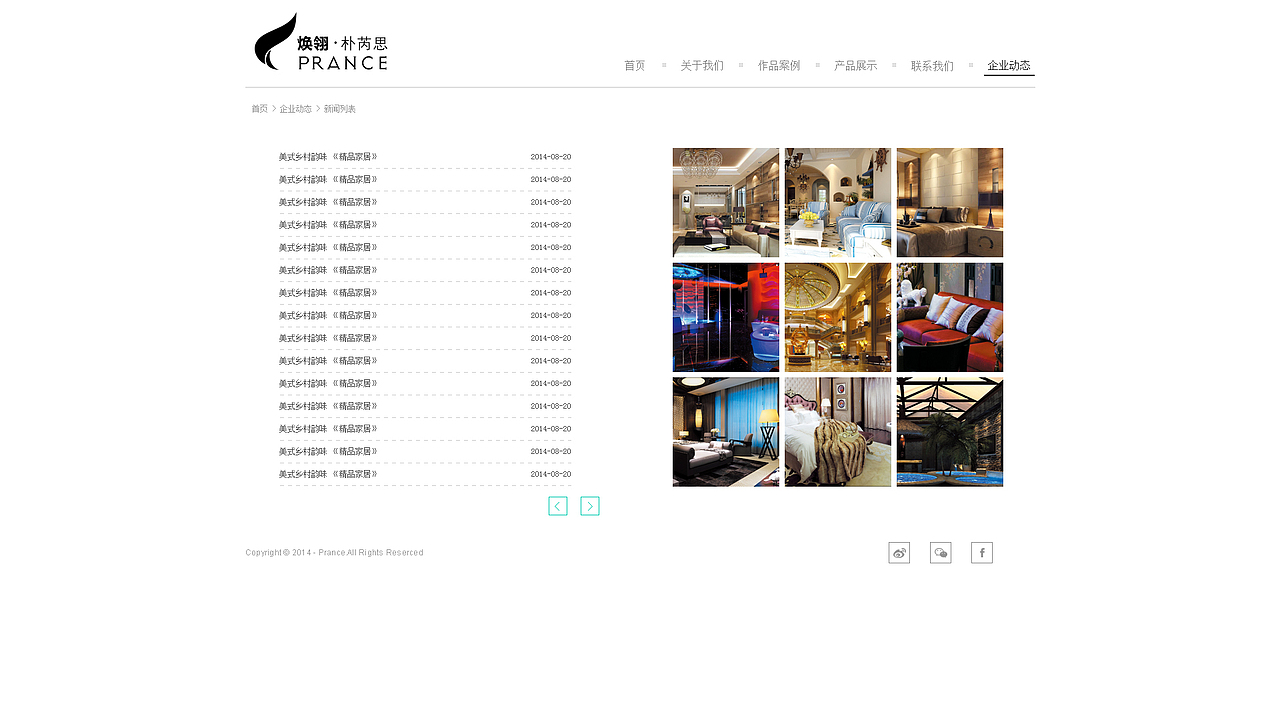Screen dimensions: 1280x720
Task: Open the bed with fur blanket thumbnail
Action: [838, 432]
